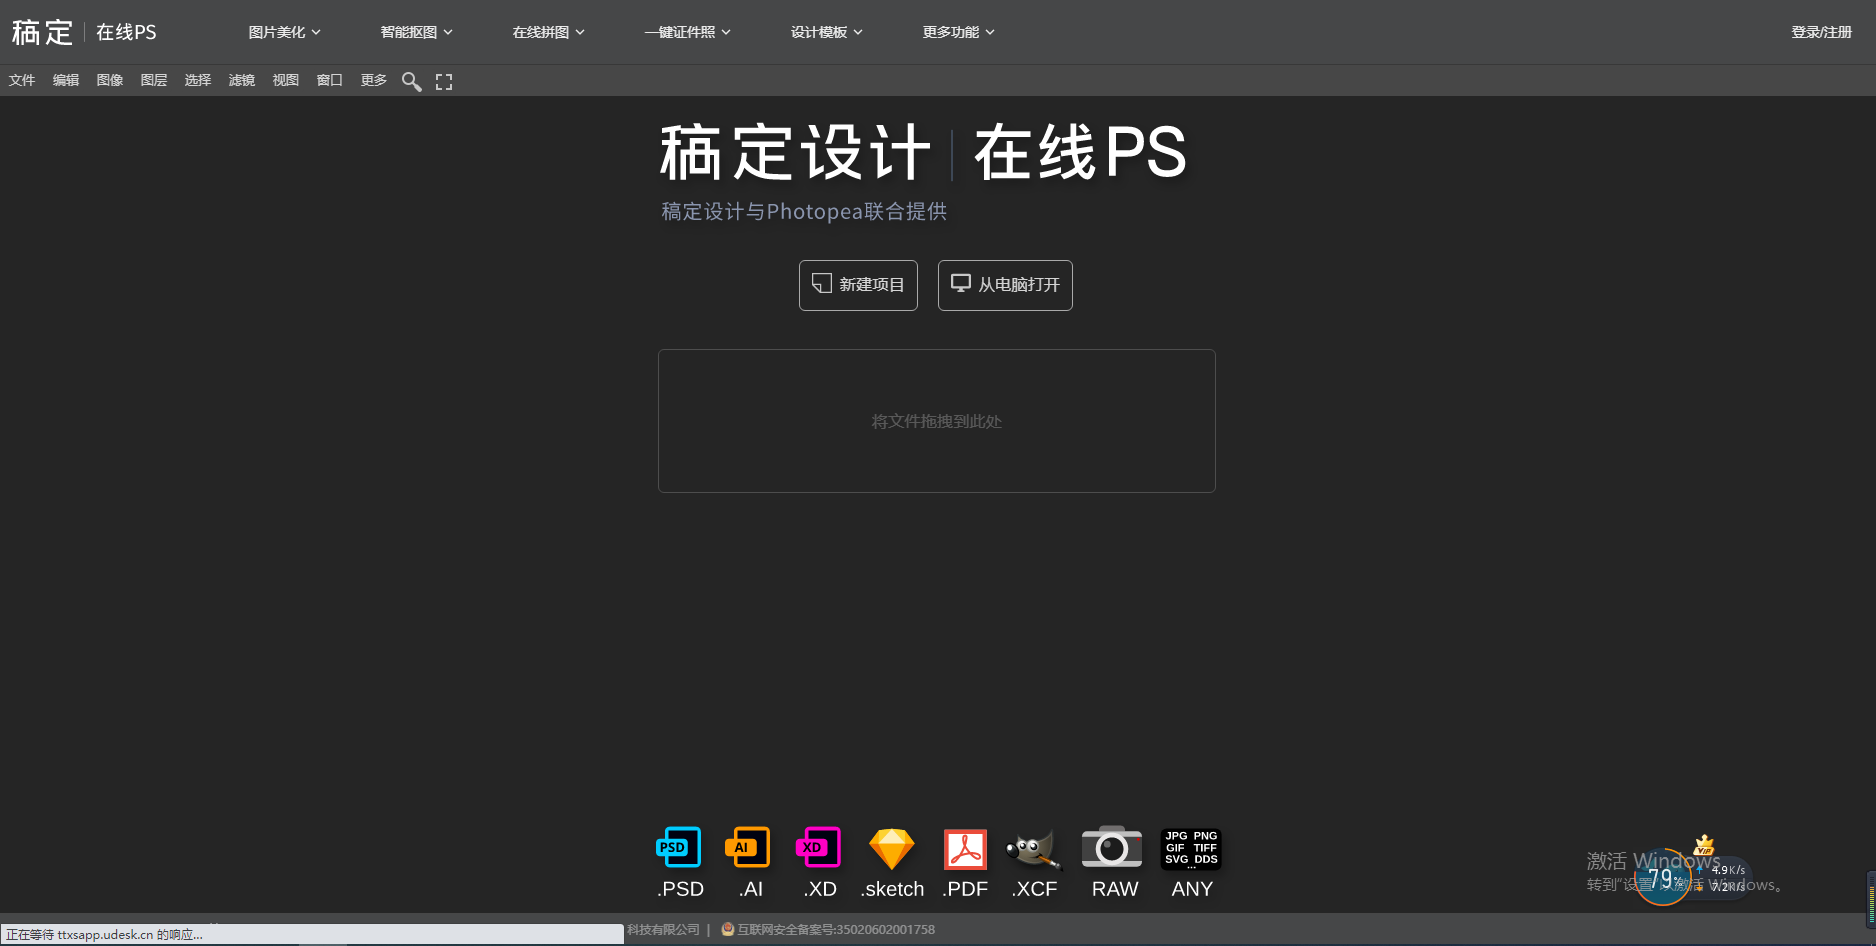This screenshot has width=1876, height=946.
Task: Open the 更多 menu
Action: (x=374, y=80)
